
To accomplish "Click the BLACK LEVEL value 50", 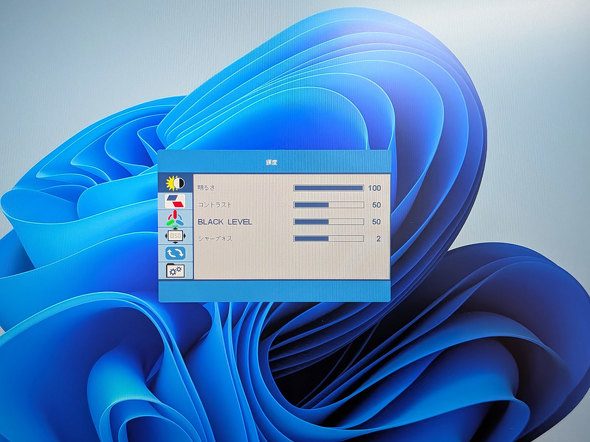I will pos(376,222).
